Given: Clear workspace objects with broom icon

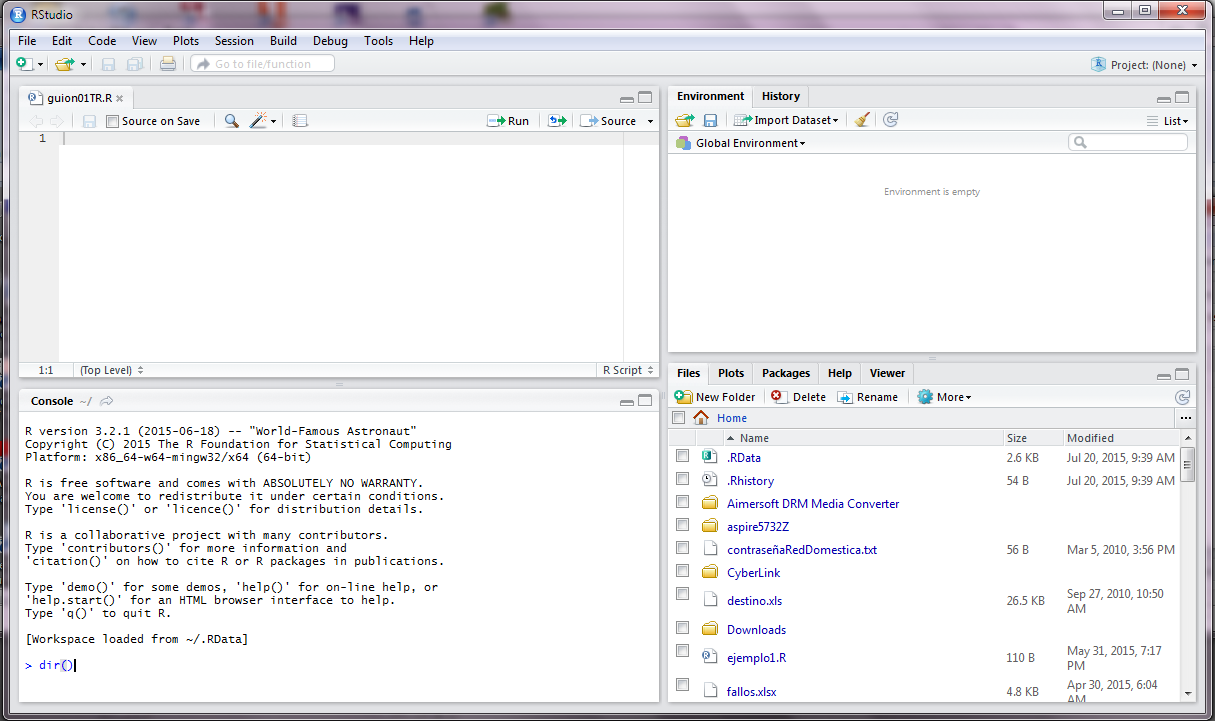Looking at the screenshot, I should click(x=862, y=120).
